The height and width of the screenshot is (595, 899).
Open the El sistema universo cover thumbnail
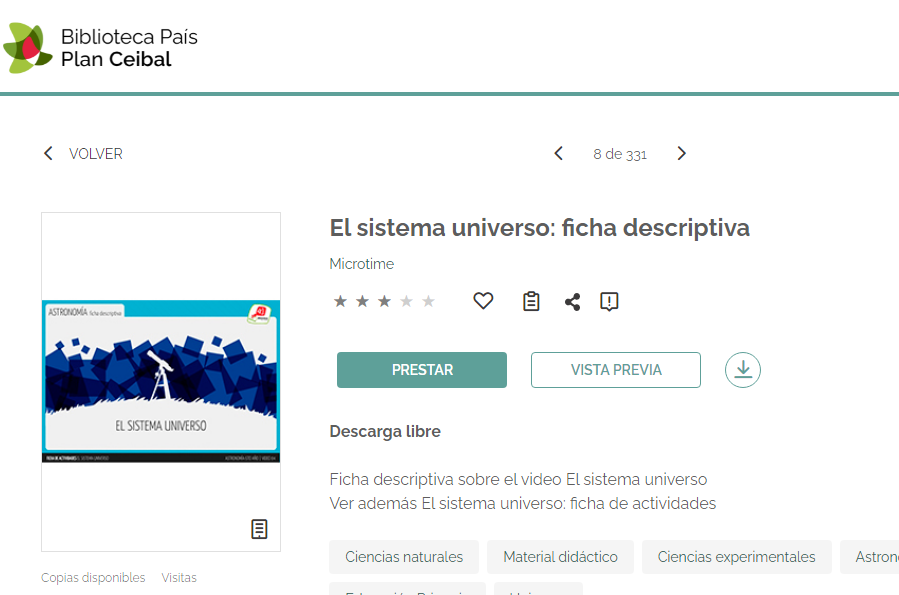(161, 381)
